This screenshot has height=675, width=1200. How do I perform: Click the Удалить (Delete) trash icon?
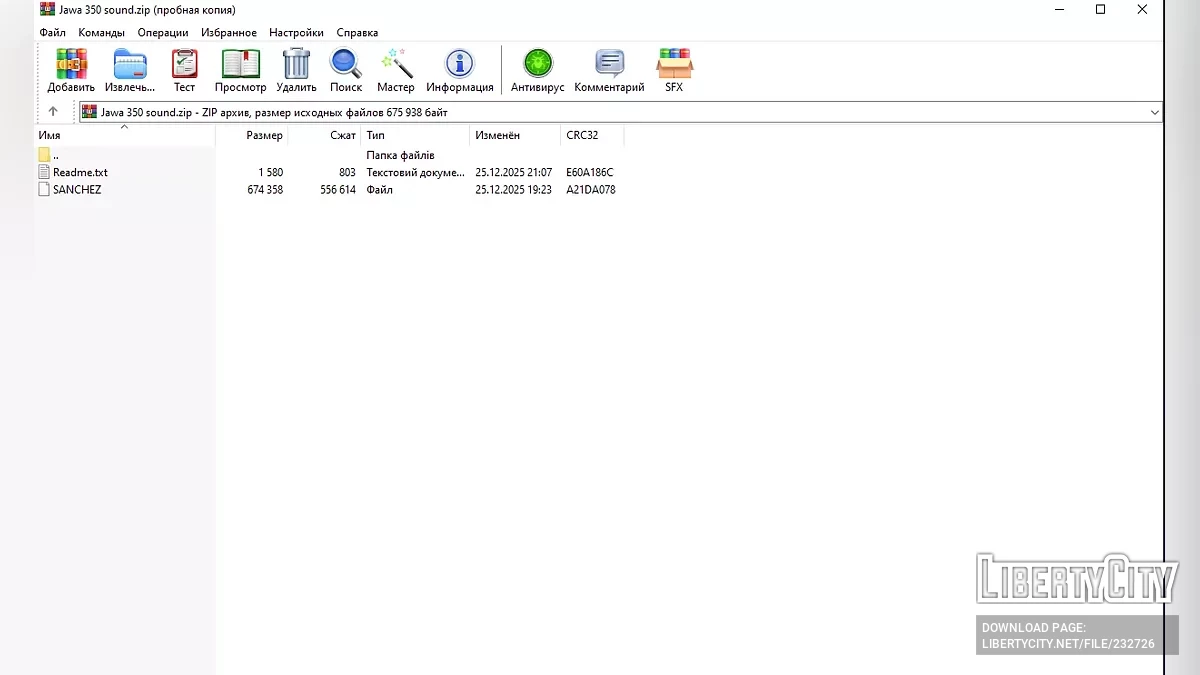[296, 65]
